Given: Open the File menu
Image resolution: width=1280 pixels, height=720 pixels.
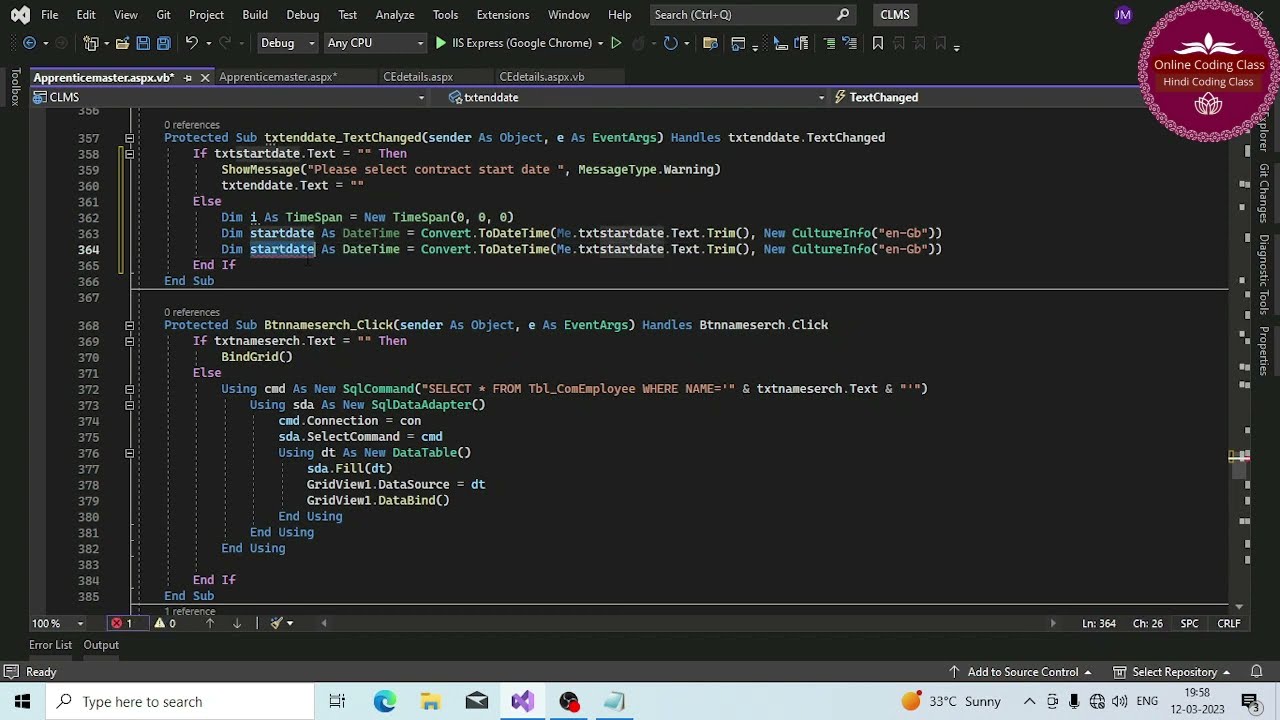Looking at the screenshot, I should click(x=49, y=15).
